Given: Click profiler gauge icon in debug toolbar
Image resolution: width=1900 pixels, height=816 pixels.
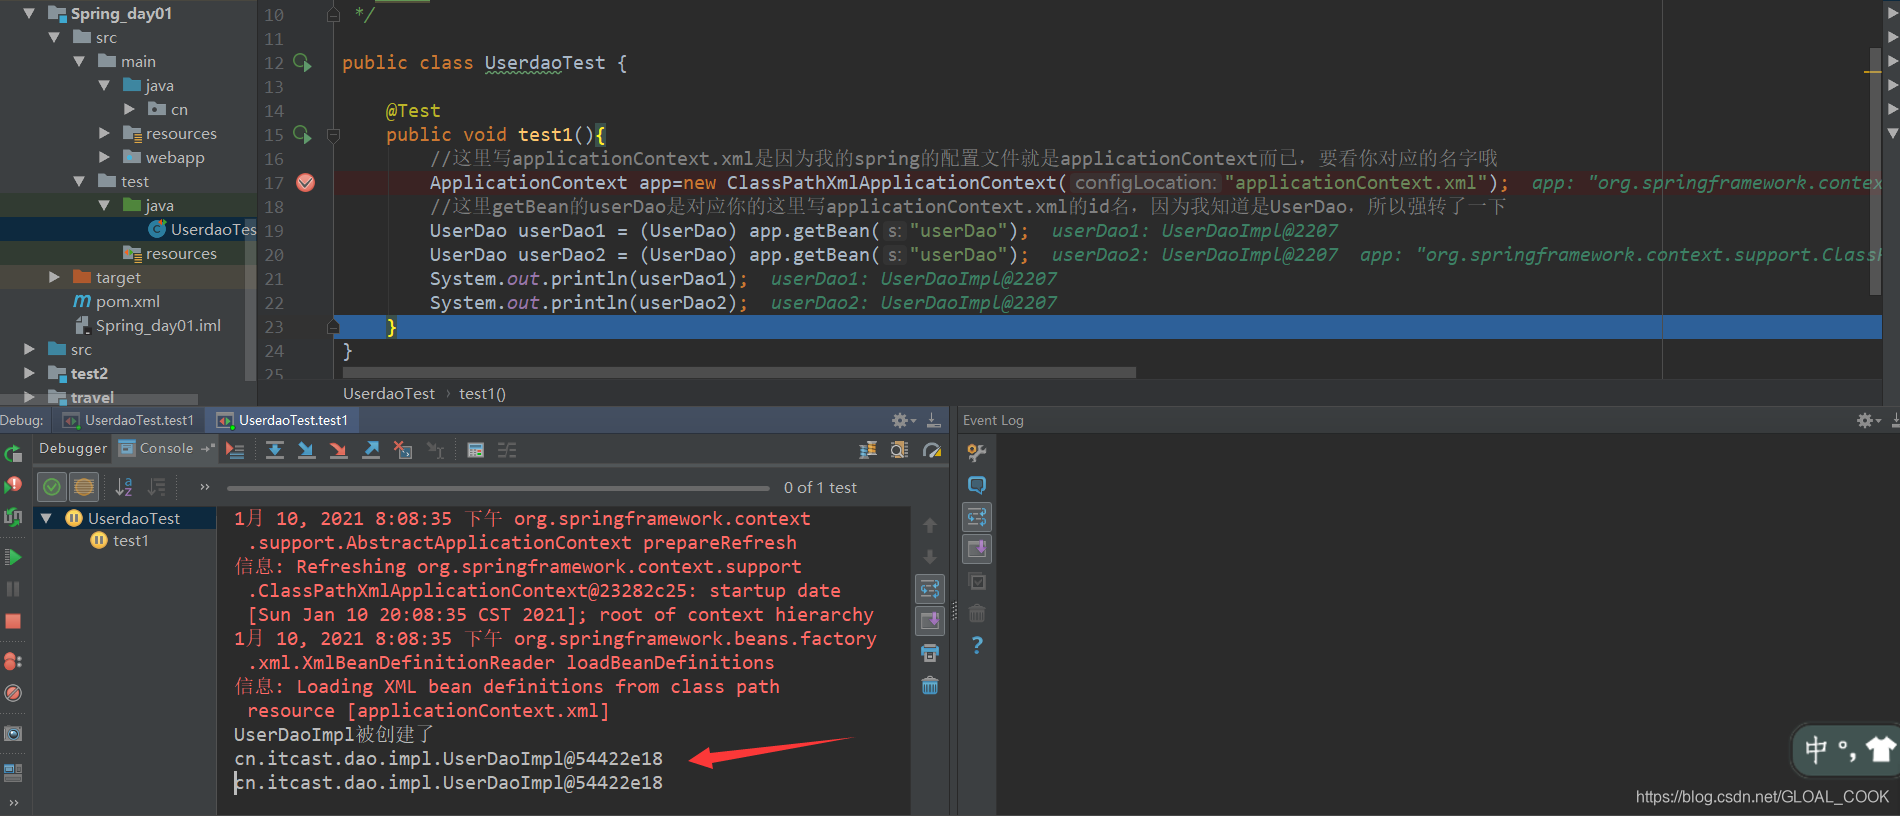Looking at the screenshot, I should click(932, 450).
